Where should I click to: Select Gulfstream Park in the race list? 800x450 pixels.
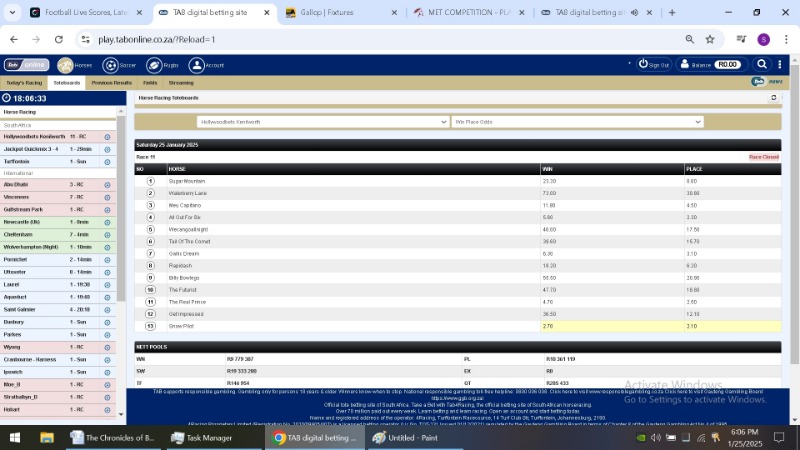pyautogui.click(x=30, y=209)
